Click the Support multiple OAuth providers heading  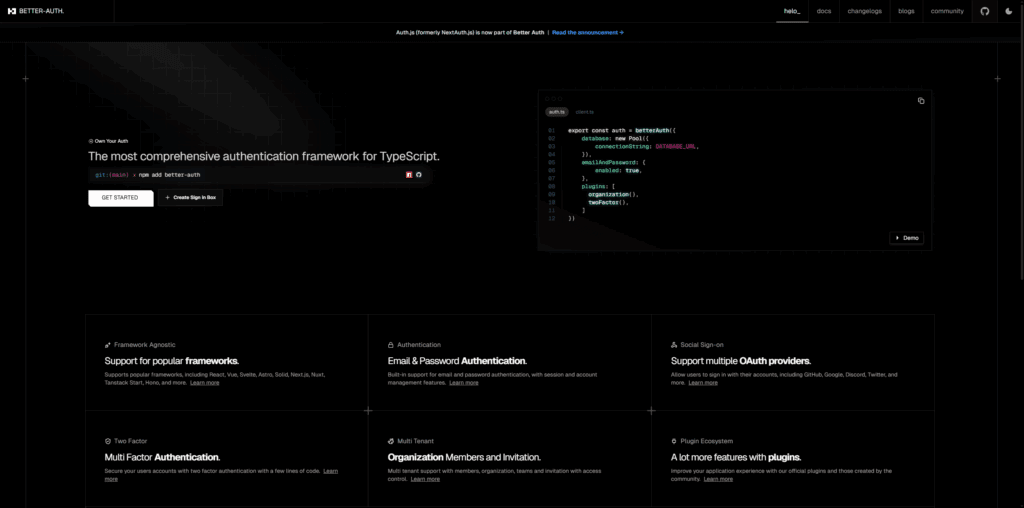click(x=741, y=360)
